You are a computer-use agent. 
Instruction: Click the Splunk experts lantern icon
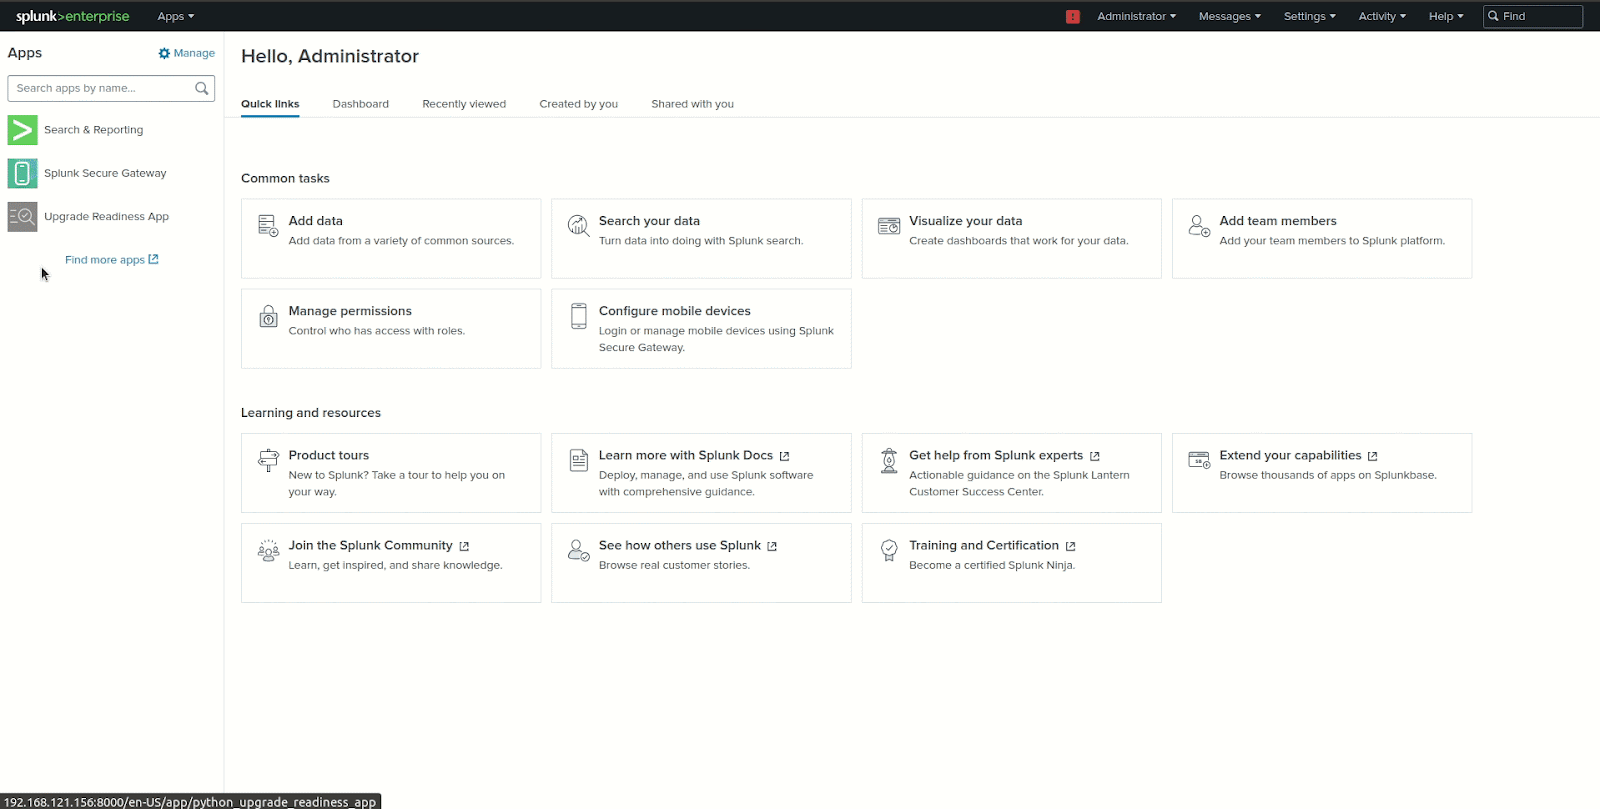889,460
